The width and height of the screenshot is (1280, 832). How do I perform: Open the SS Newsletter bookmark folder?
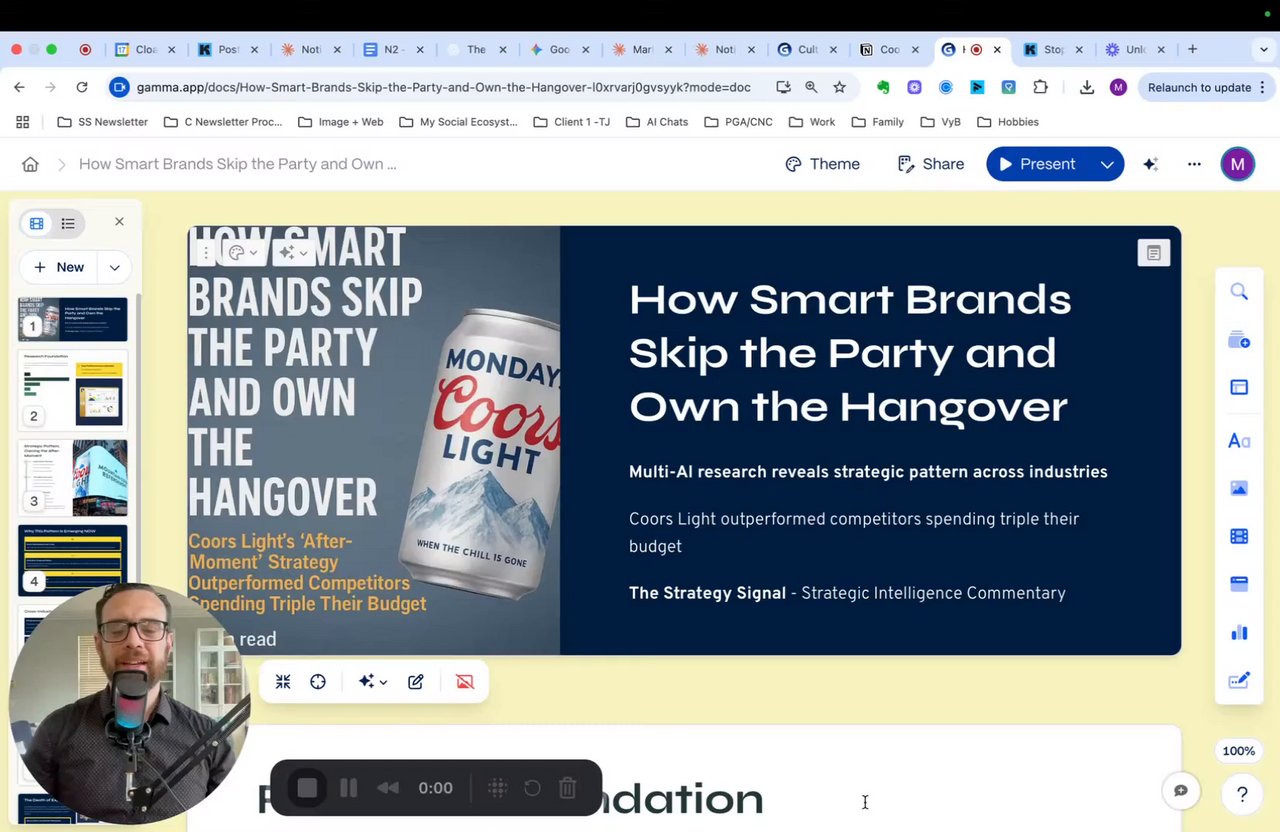click(x=103, y=122)
